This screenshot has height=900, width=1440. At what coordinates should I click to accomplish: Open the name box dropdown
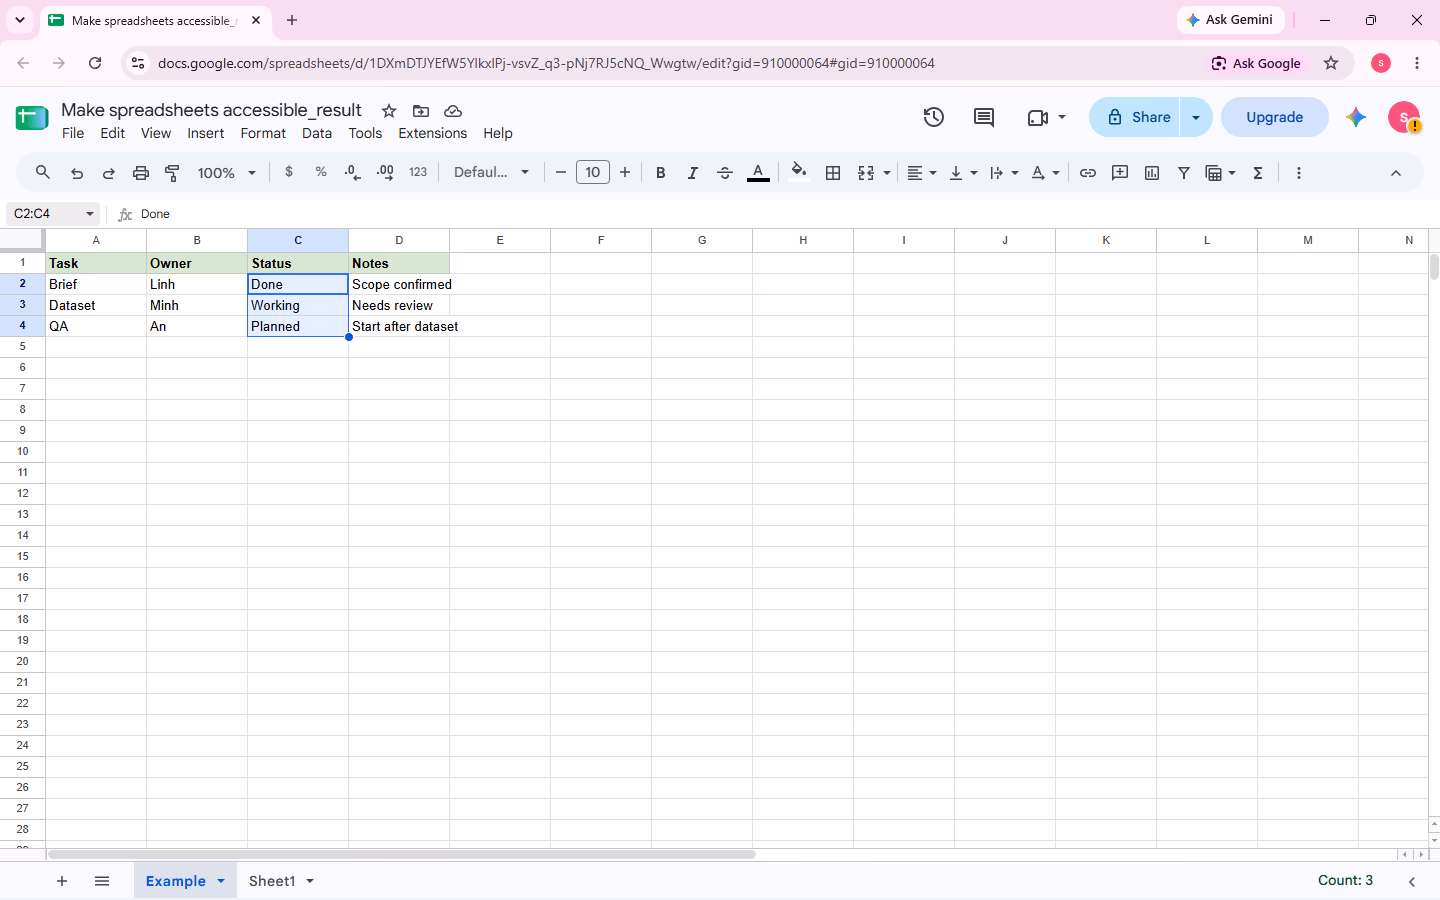click(90, 214)
